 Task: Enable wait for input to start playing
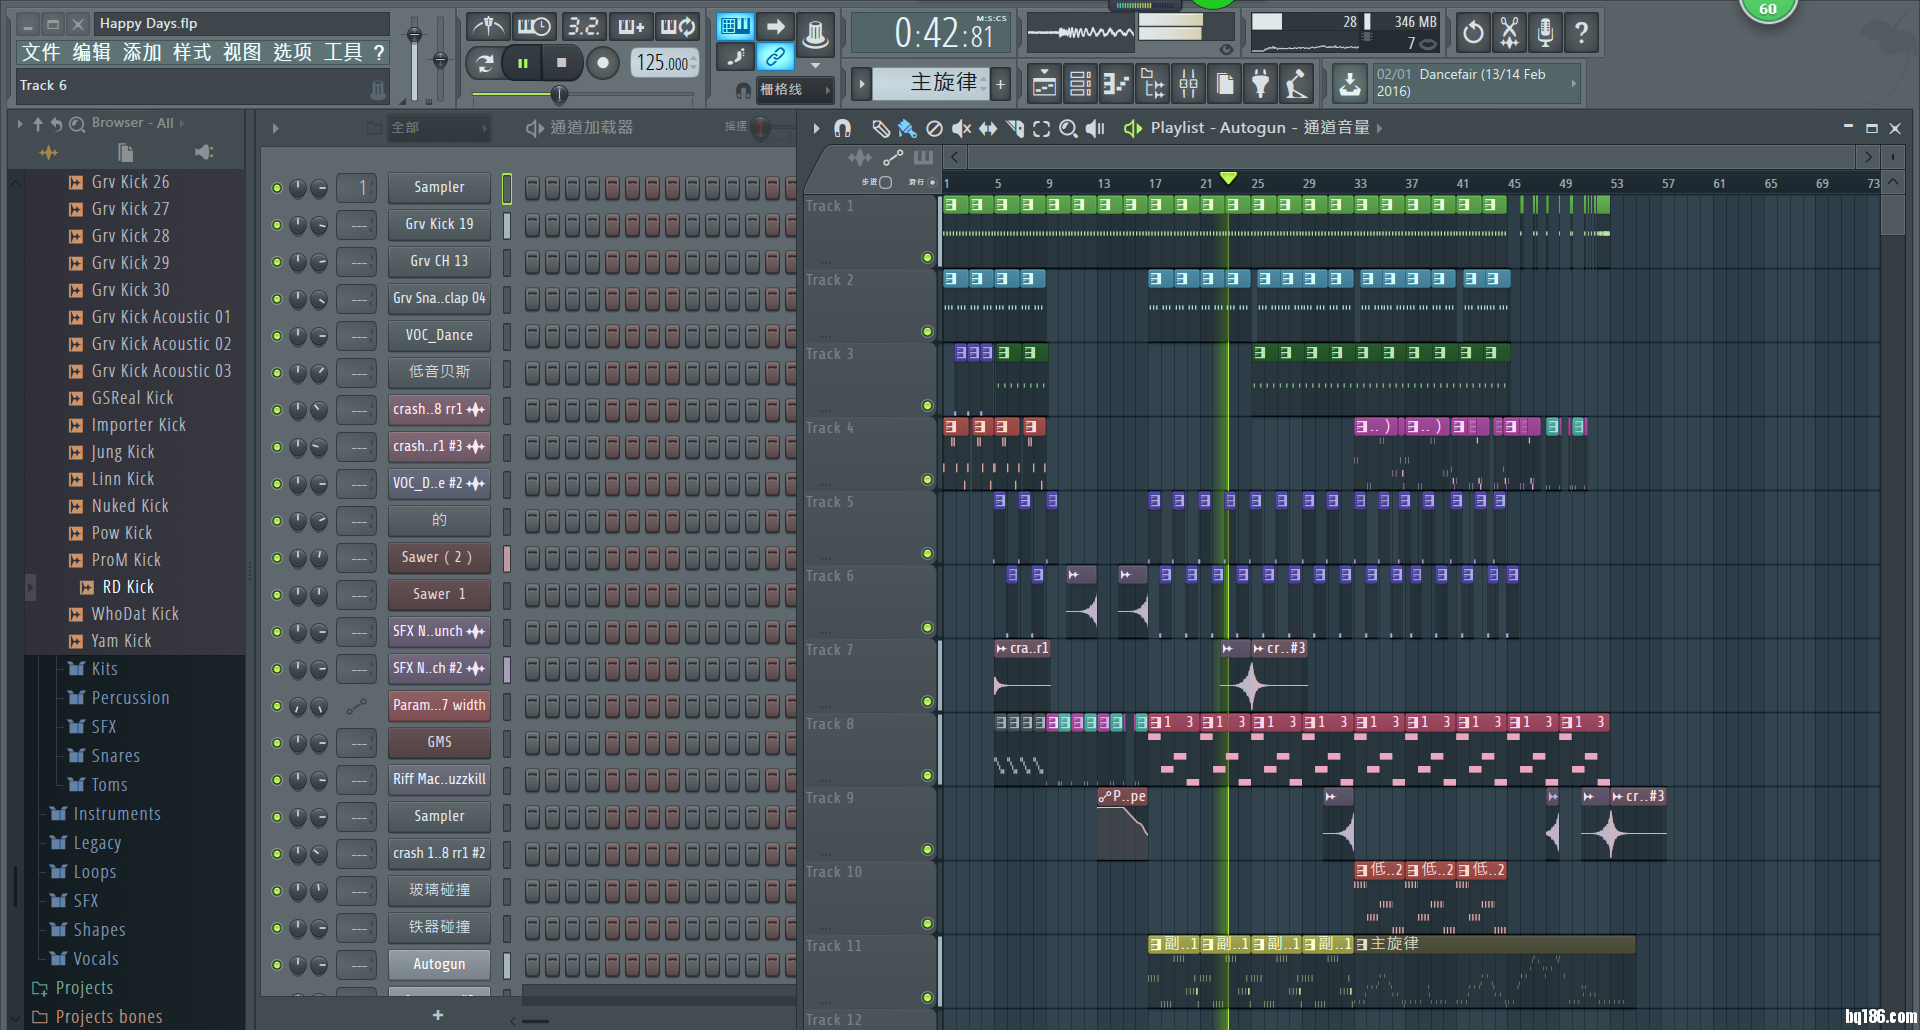pyautogui.click(x=534, y=27)
